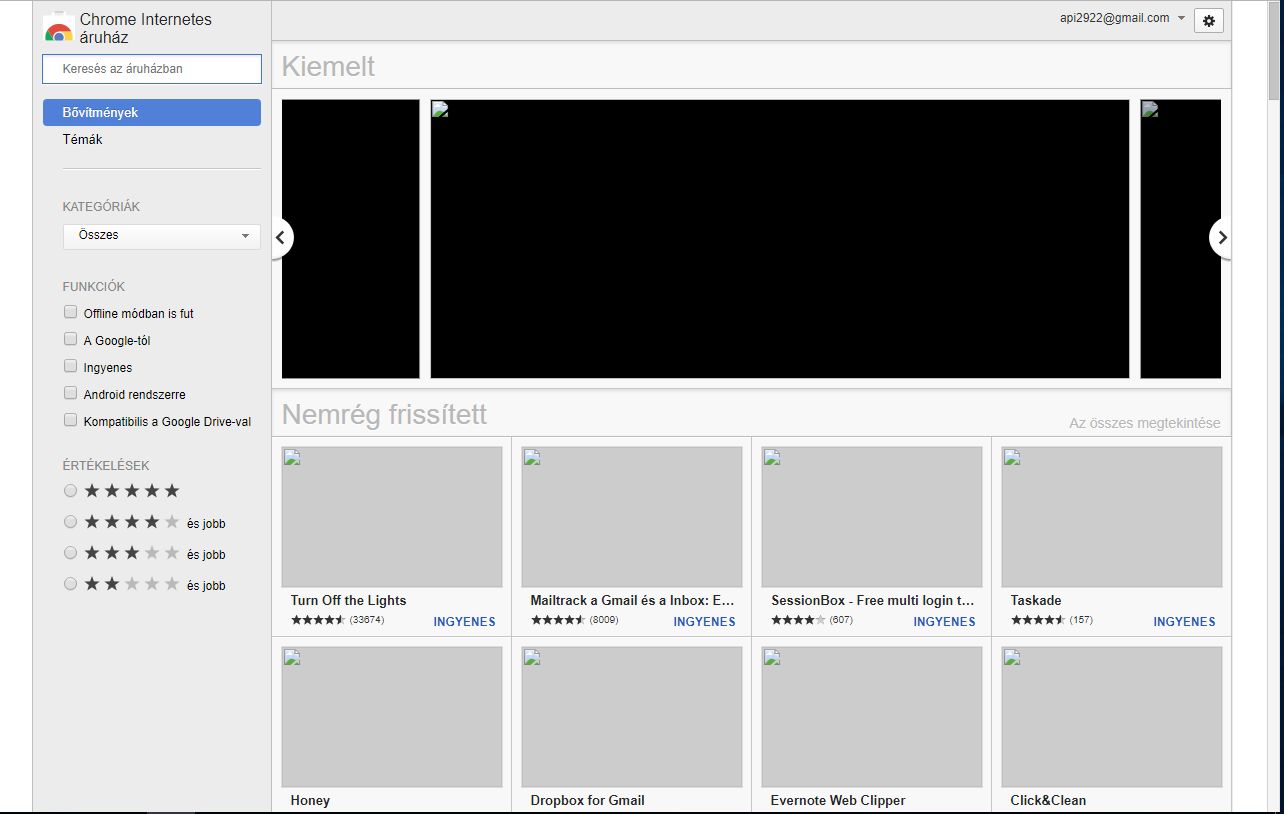Choose two stars és jobb rating
The image size is (1284, 814).
[70, 584]
